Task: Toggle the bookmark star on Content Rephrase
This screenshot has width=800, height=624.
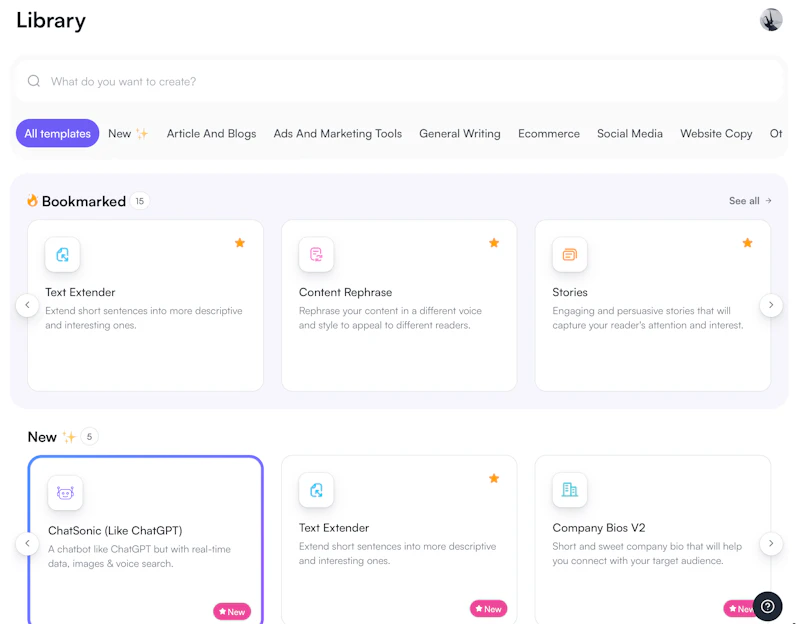Action: pyautogui.click(x=494, y=243)
